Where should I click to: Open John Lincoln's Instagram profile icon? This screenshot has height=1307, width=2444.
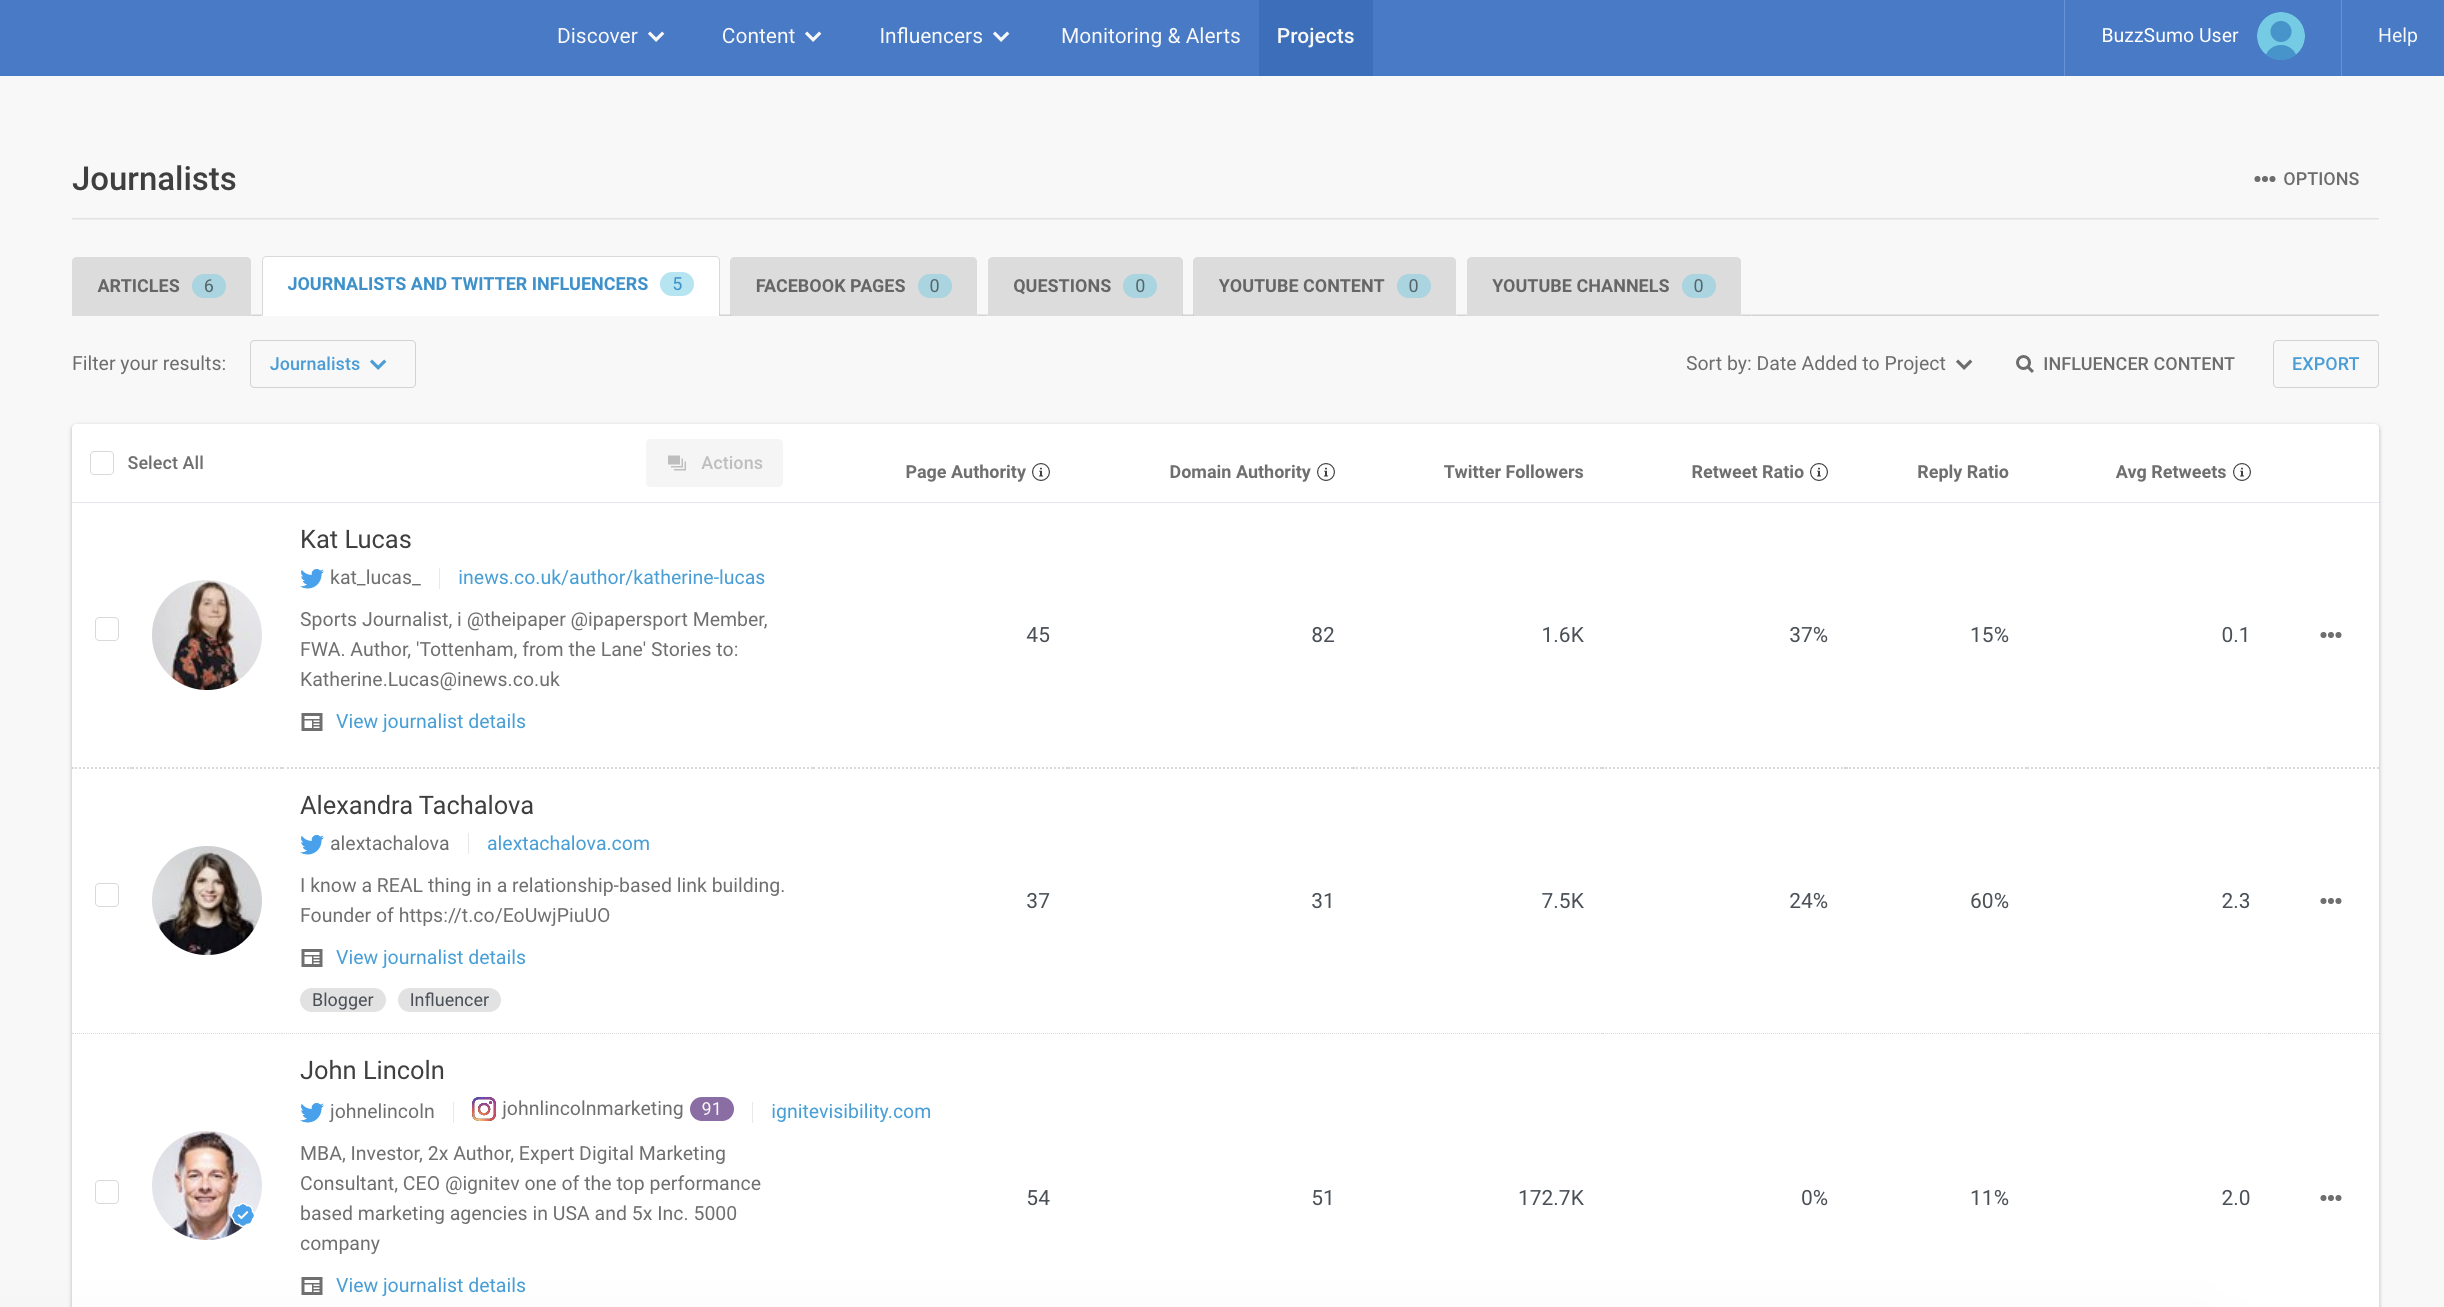click(x=483, y=1110)
